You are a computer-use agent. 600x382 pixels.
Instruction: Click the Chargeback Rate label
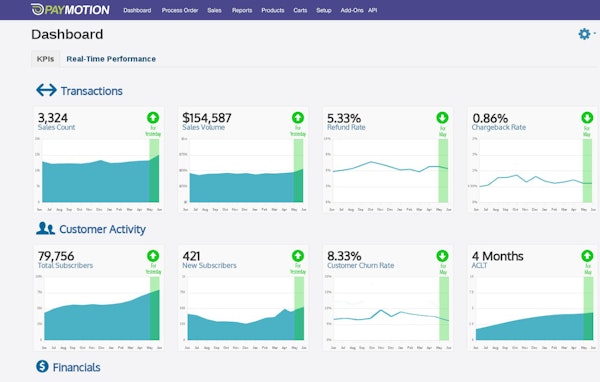(x=499, y=127)
